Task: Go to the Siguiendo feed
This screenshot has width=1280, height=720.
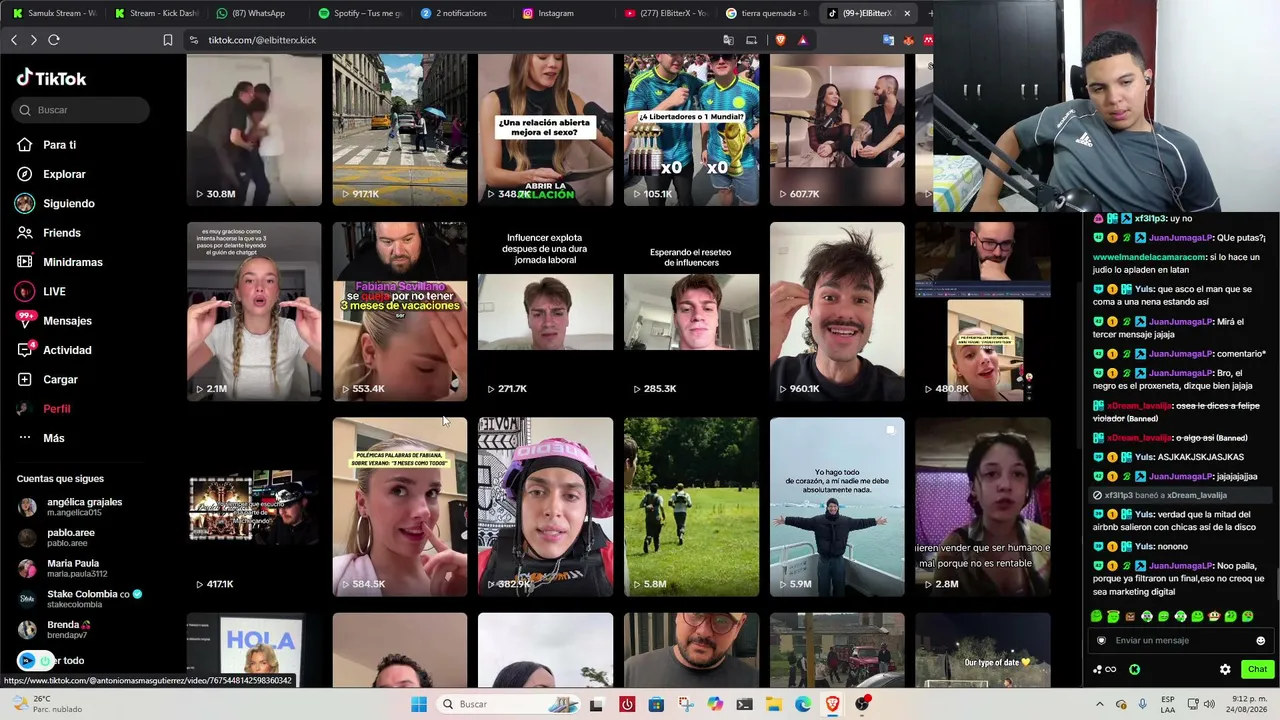Action: (x=68, y=203)
